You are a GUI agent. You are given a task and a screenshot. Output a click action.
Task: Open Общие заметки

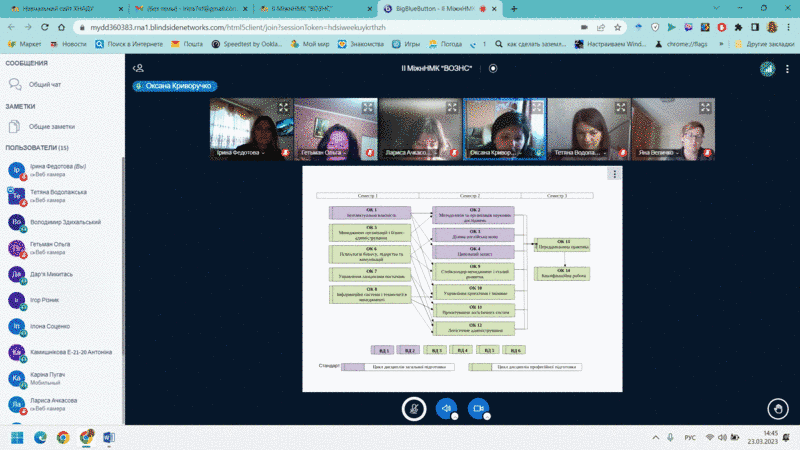(61, 126)
